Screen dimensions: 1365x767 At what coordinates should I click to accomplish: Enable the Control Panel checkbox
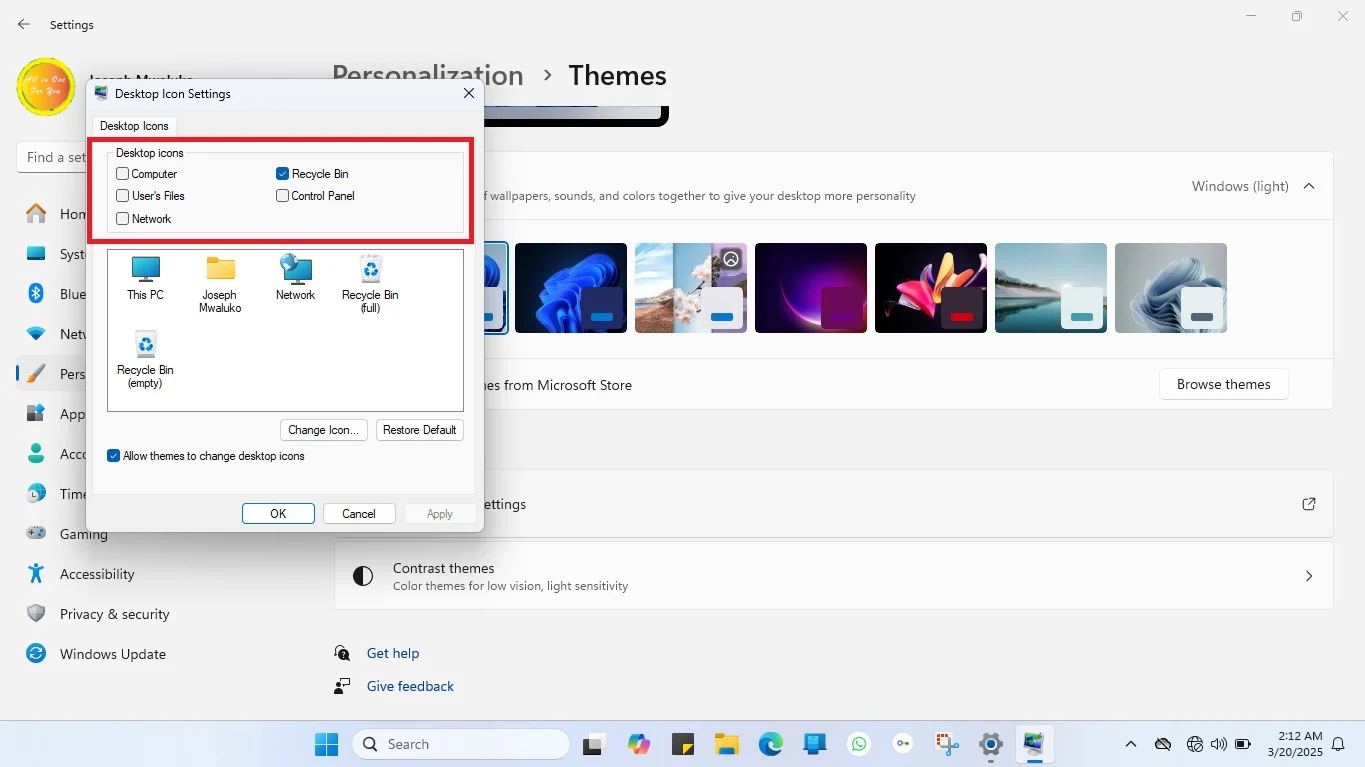(x=283, y=196)
